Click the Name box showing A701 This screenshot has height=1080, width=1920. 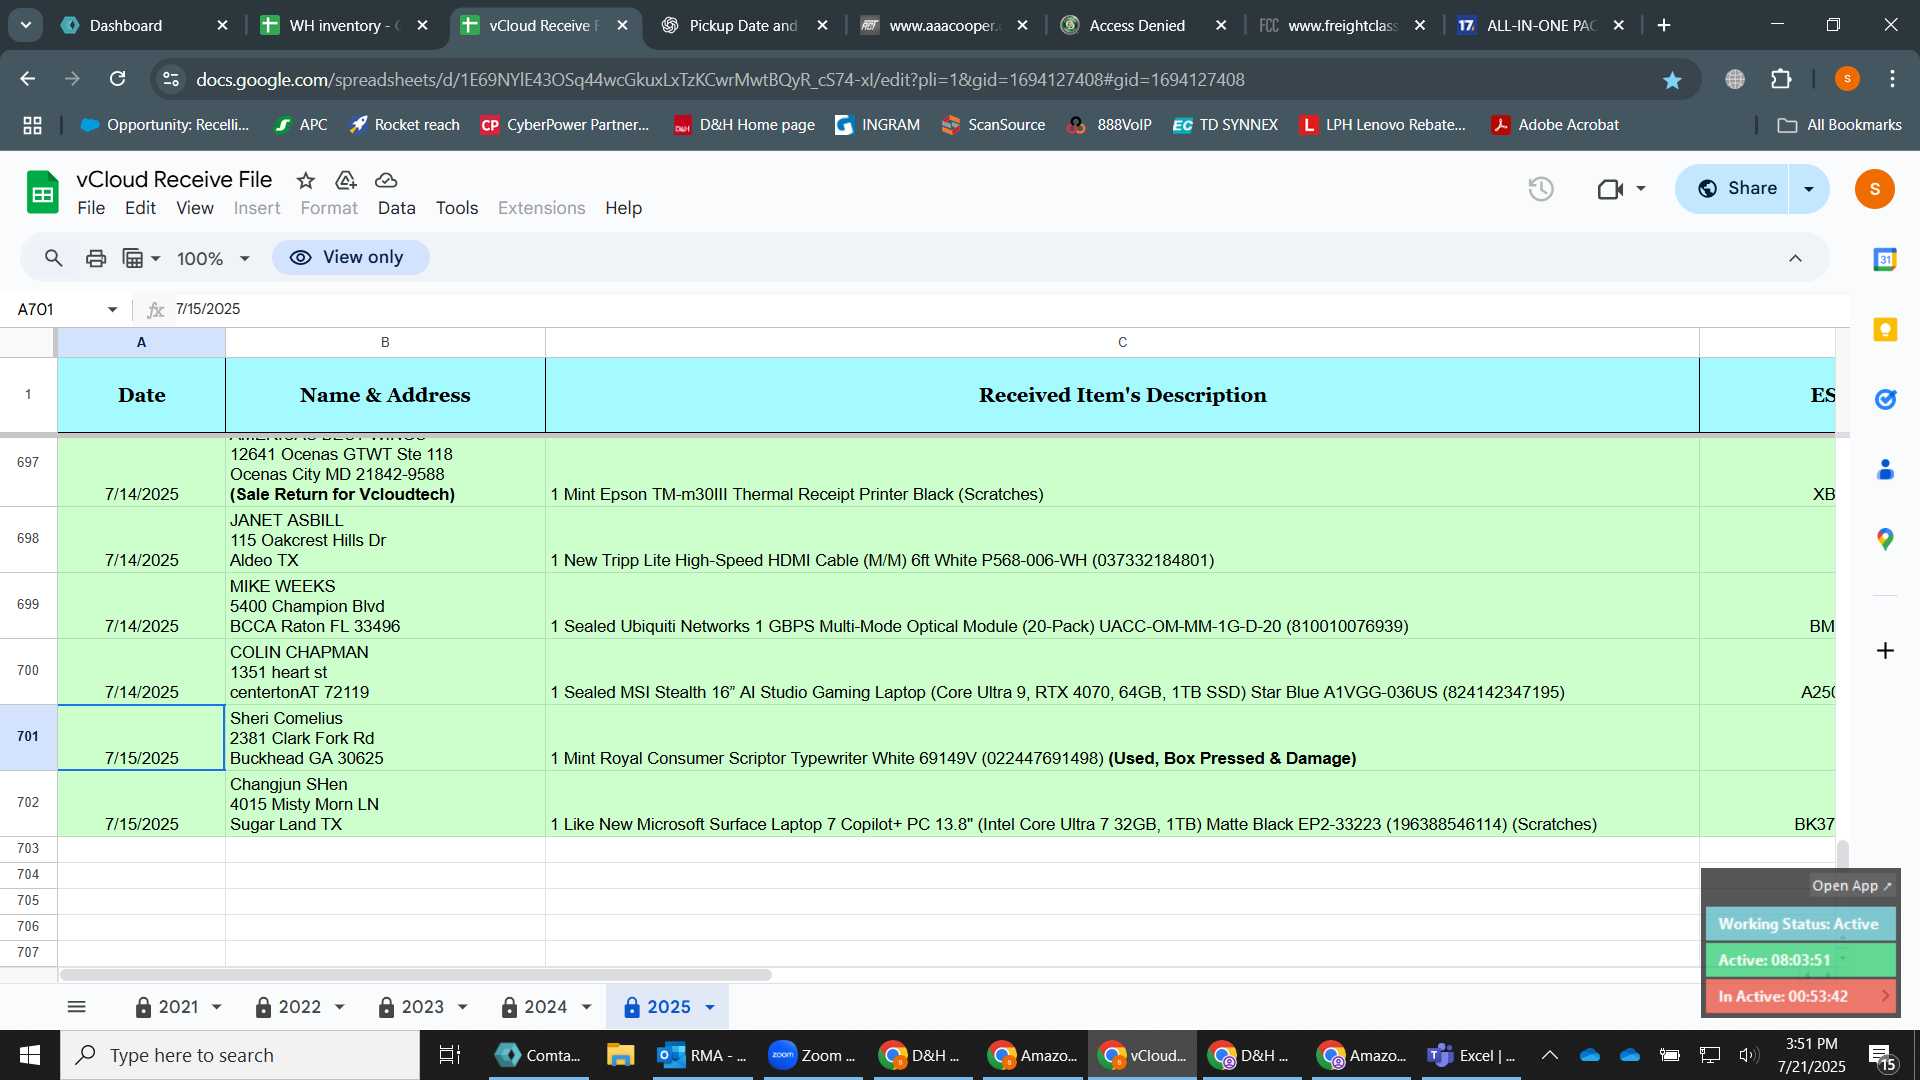click(x=56, y=310)
